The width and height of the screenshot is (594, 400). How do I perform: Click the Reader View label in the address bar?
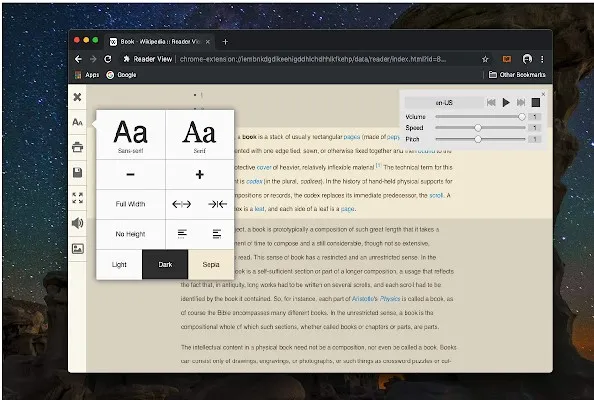click(x=153, y=59)
